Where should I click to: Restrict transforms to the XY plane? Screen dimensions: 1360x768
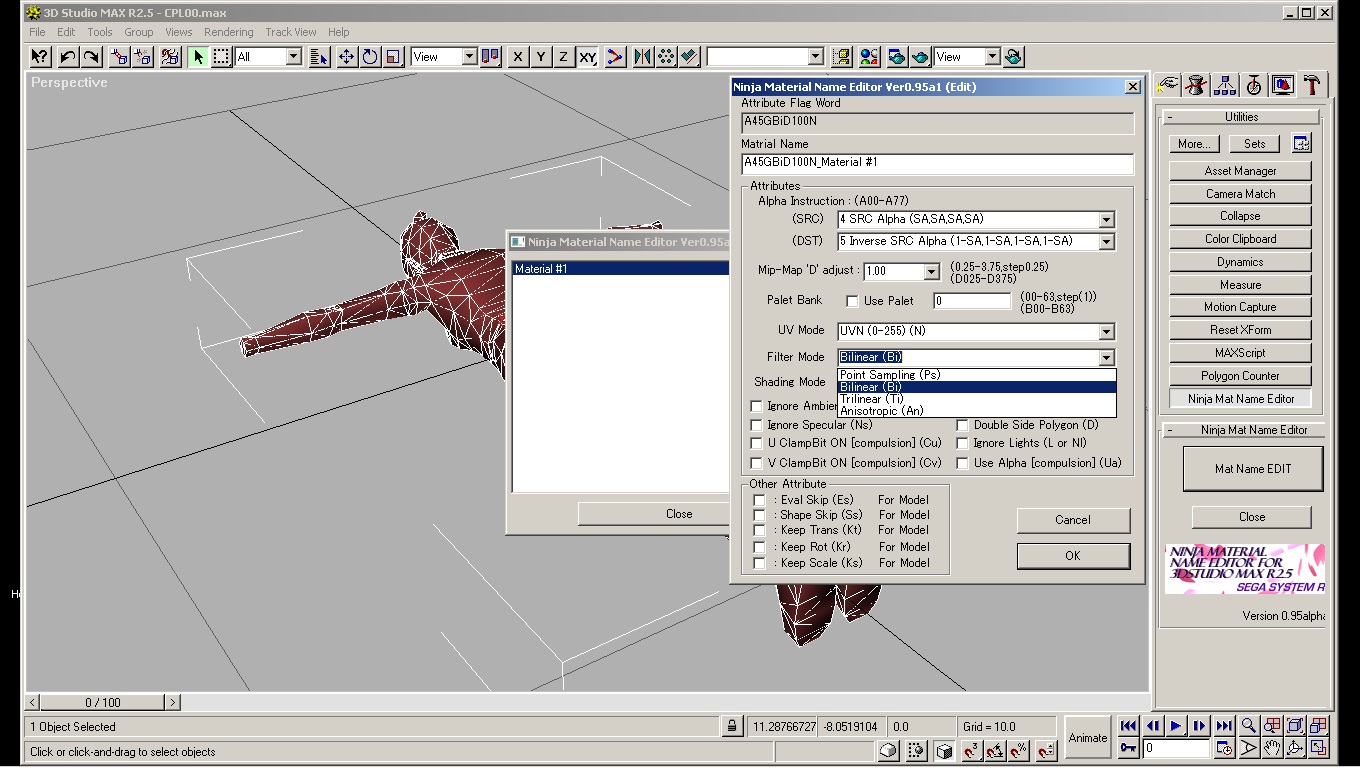(588, 57)
